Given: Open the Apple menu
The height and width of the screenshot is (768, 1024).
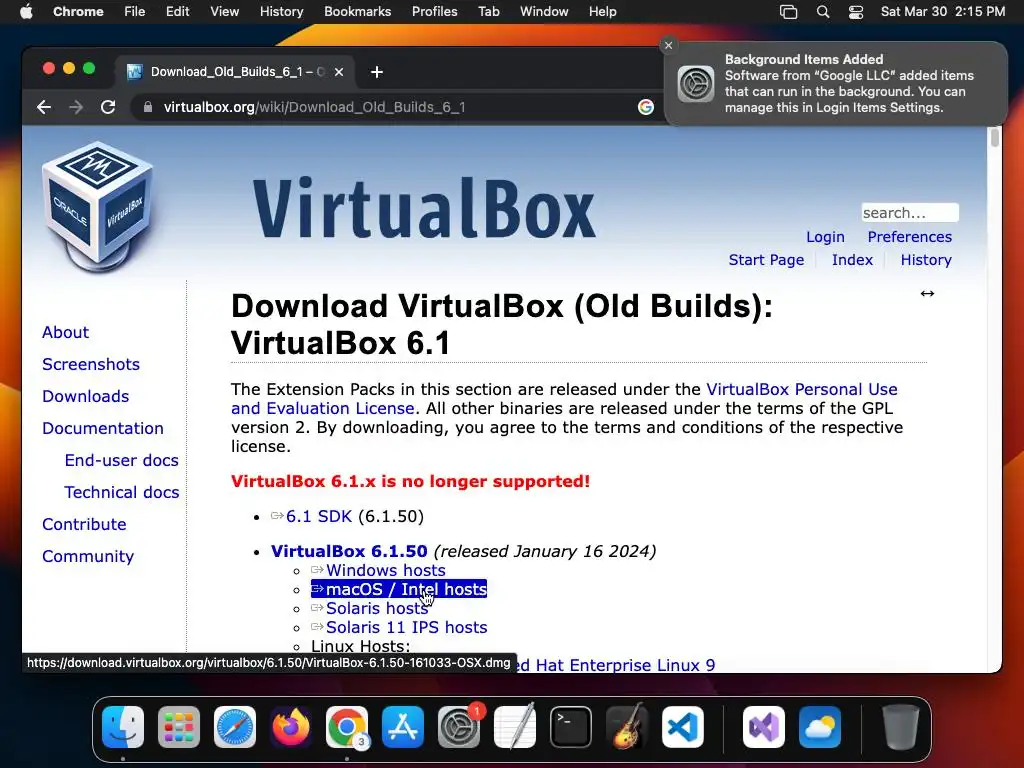Looking at the screenshot, I should pyautogui.click(x=26, y=12).
